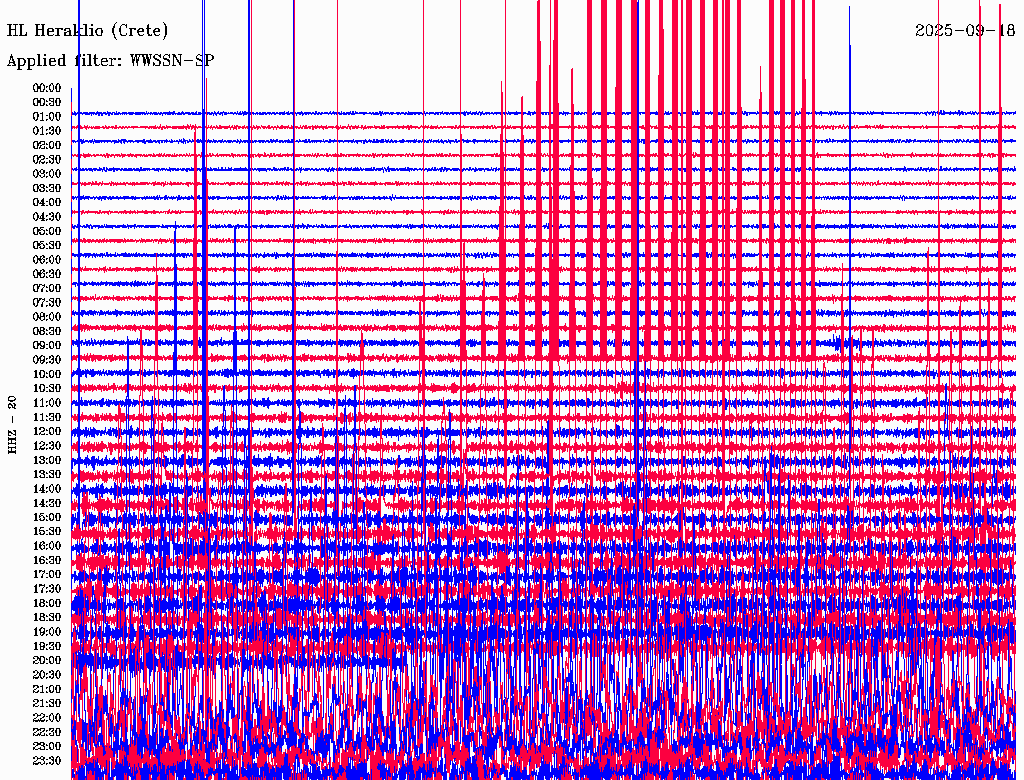Click the '14:30' time label
Screen dimensions: 1024x780
click(47, 503)
